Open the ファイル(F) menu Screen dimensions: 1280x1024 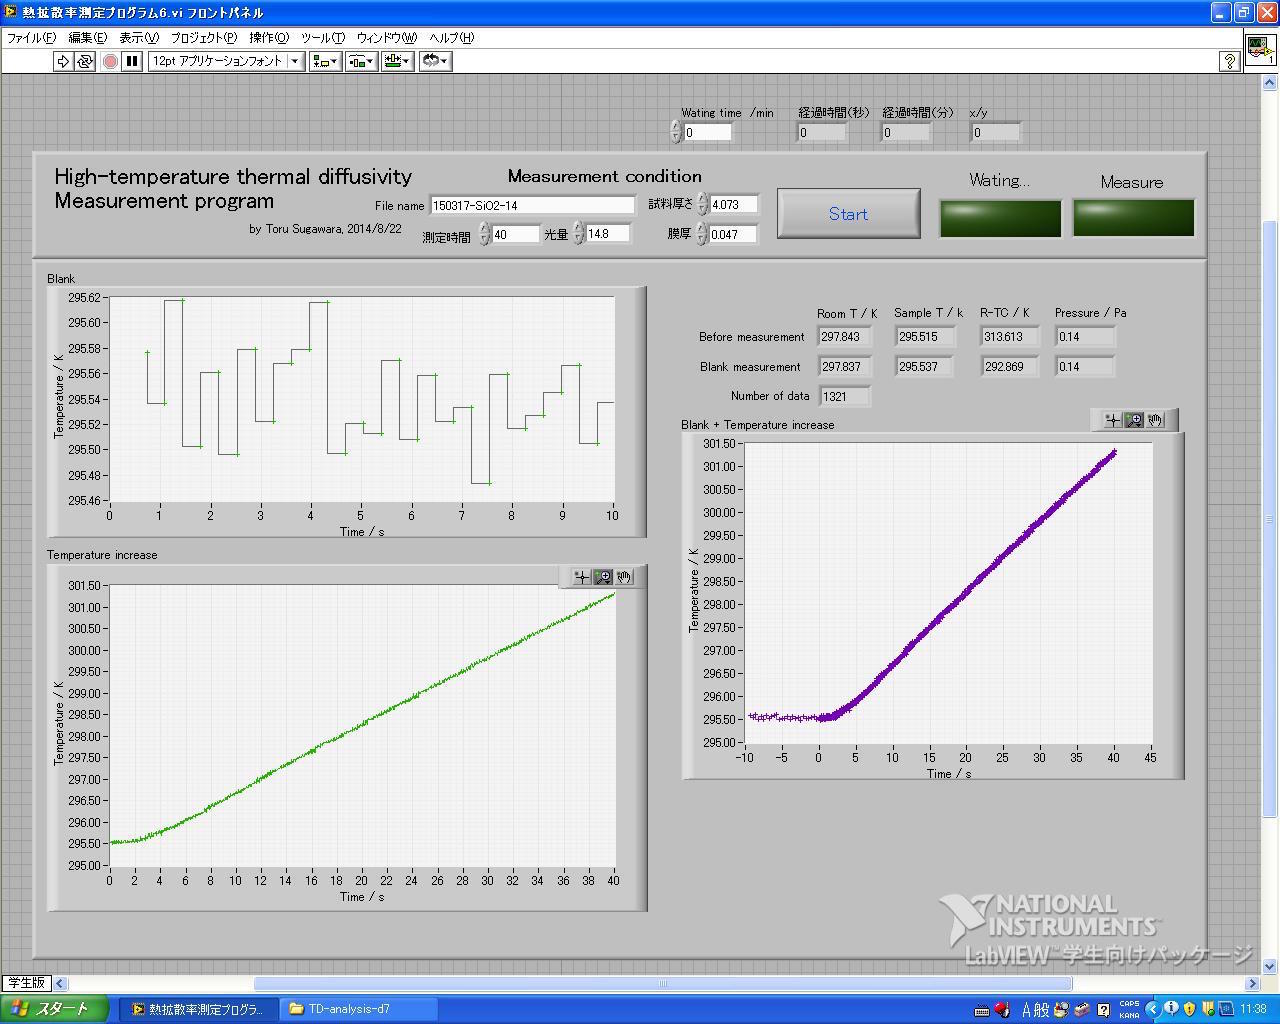(31, 37)
